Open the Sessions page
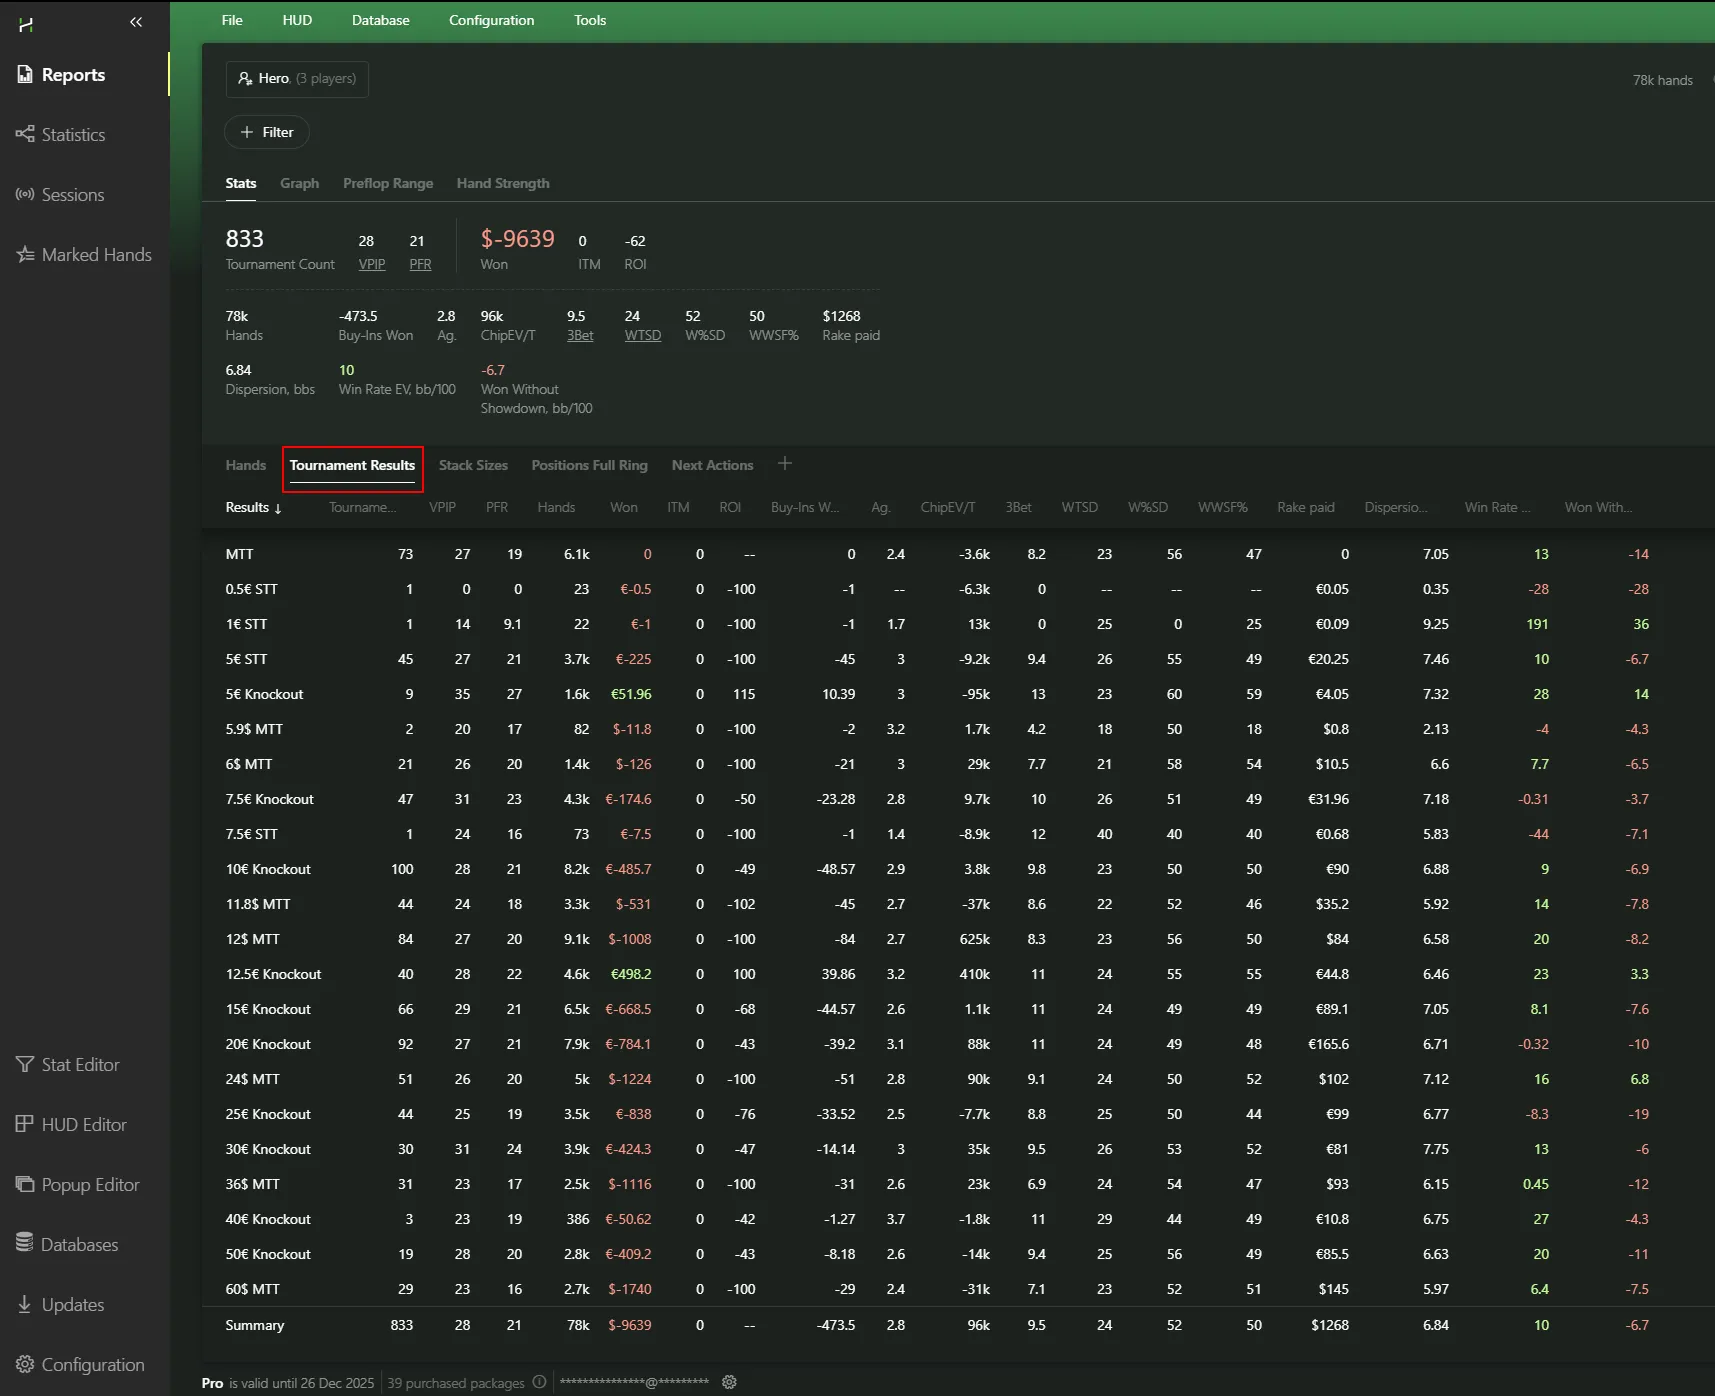 pos(72,195)
